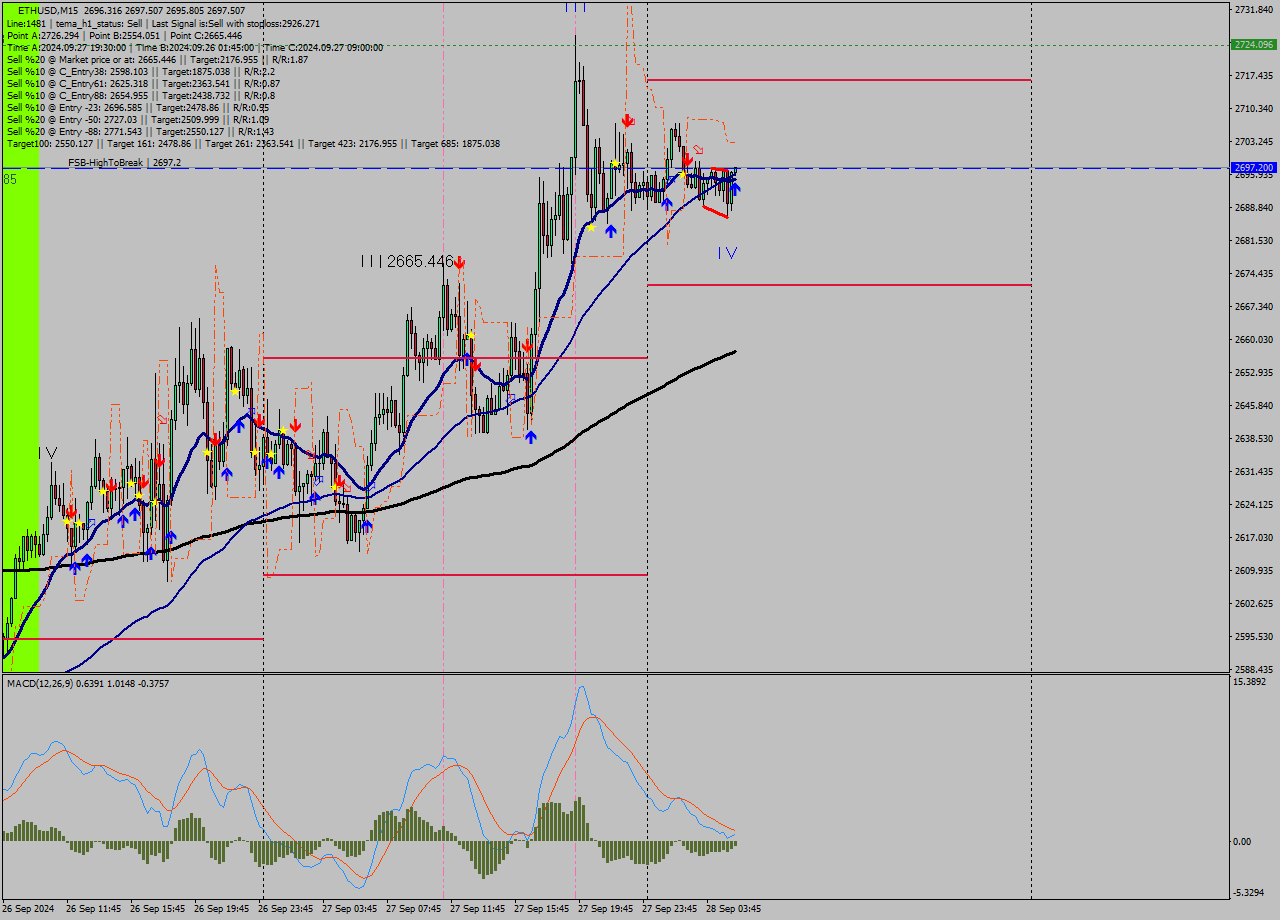
Task: Click the 'Point A:2726.294' text line
Action: 124,35
